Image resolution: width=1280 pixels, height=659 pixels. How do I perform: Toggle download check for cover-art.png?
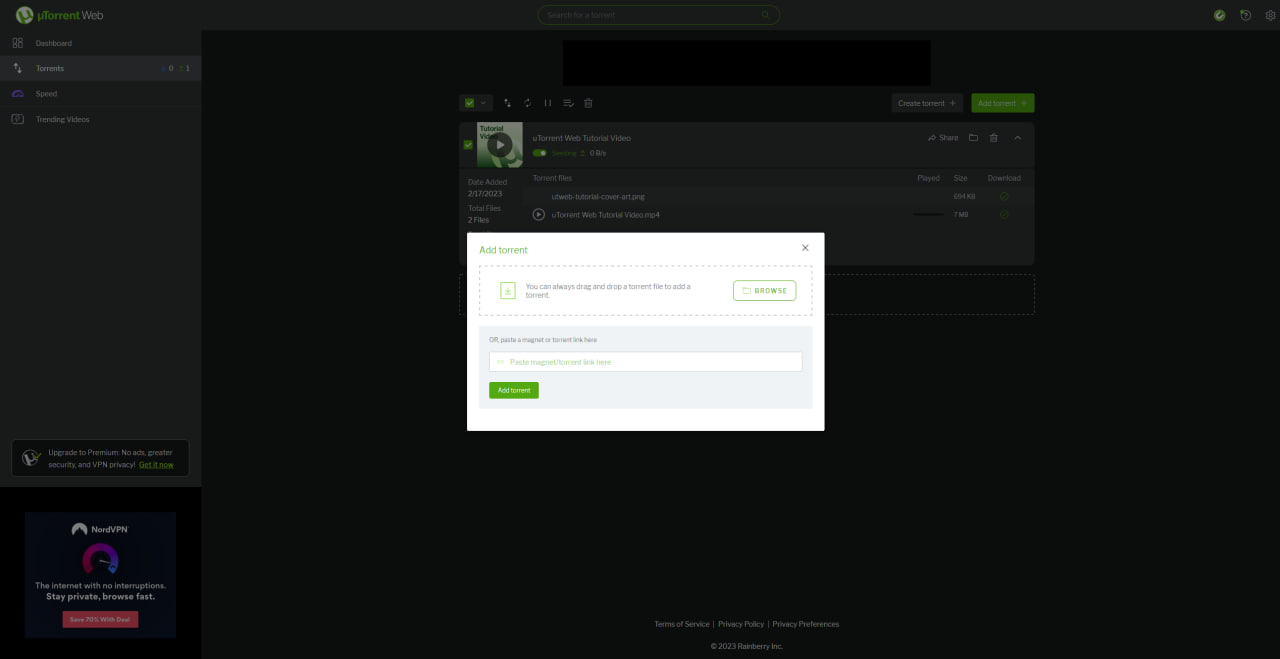click(1004, 197)
